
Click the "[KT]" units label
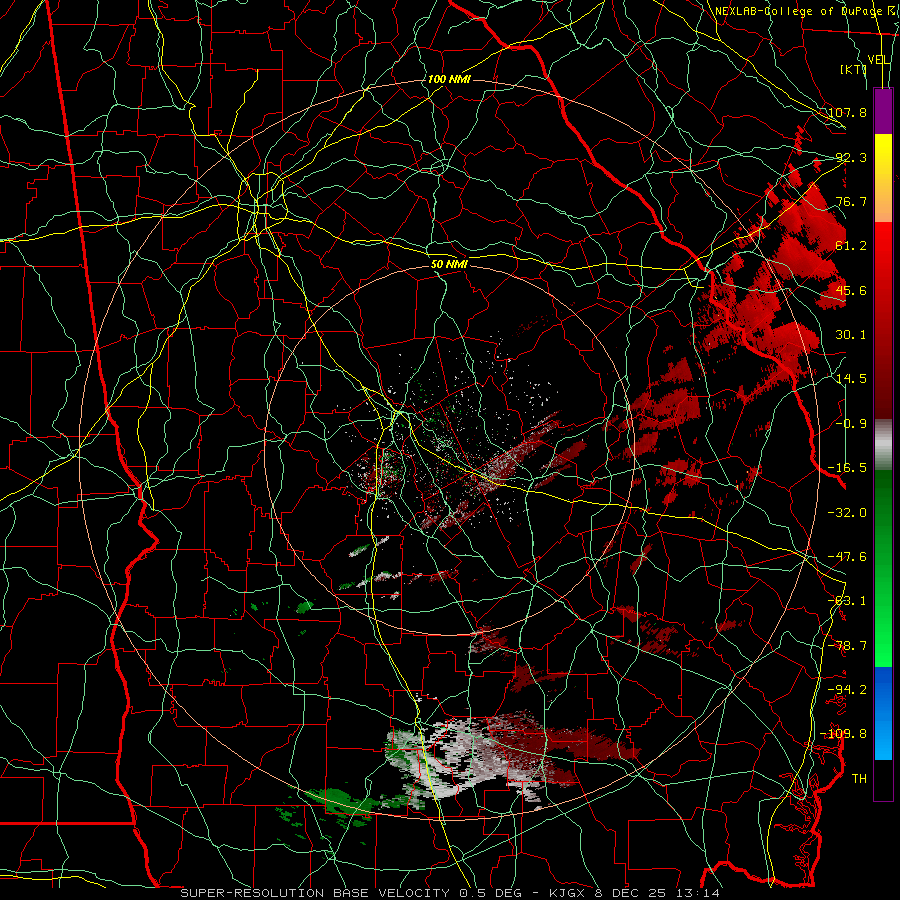(x=853, y=69)
